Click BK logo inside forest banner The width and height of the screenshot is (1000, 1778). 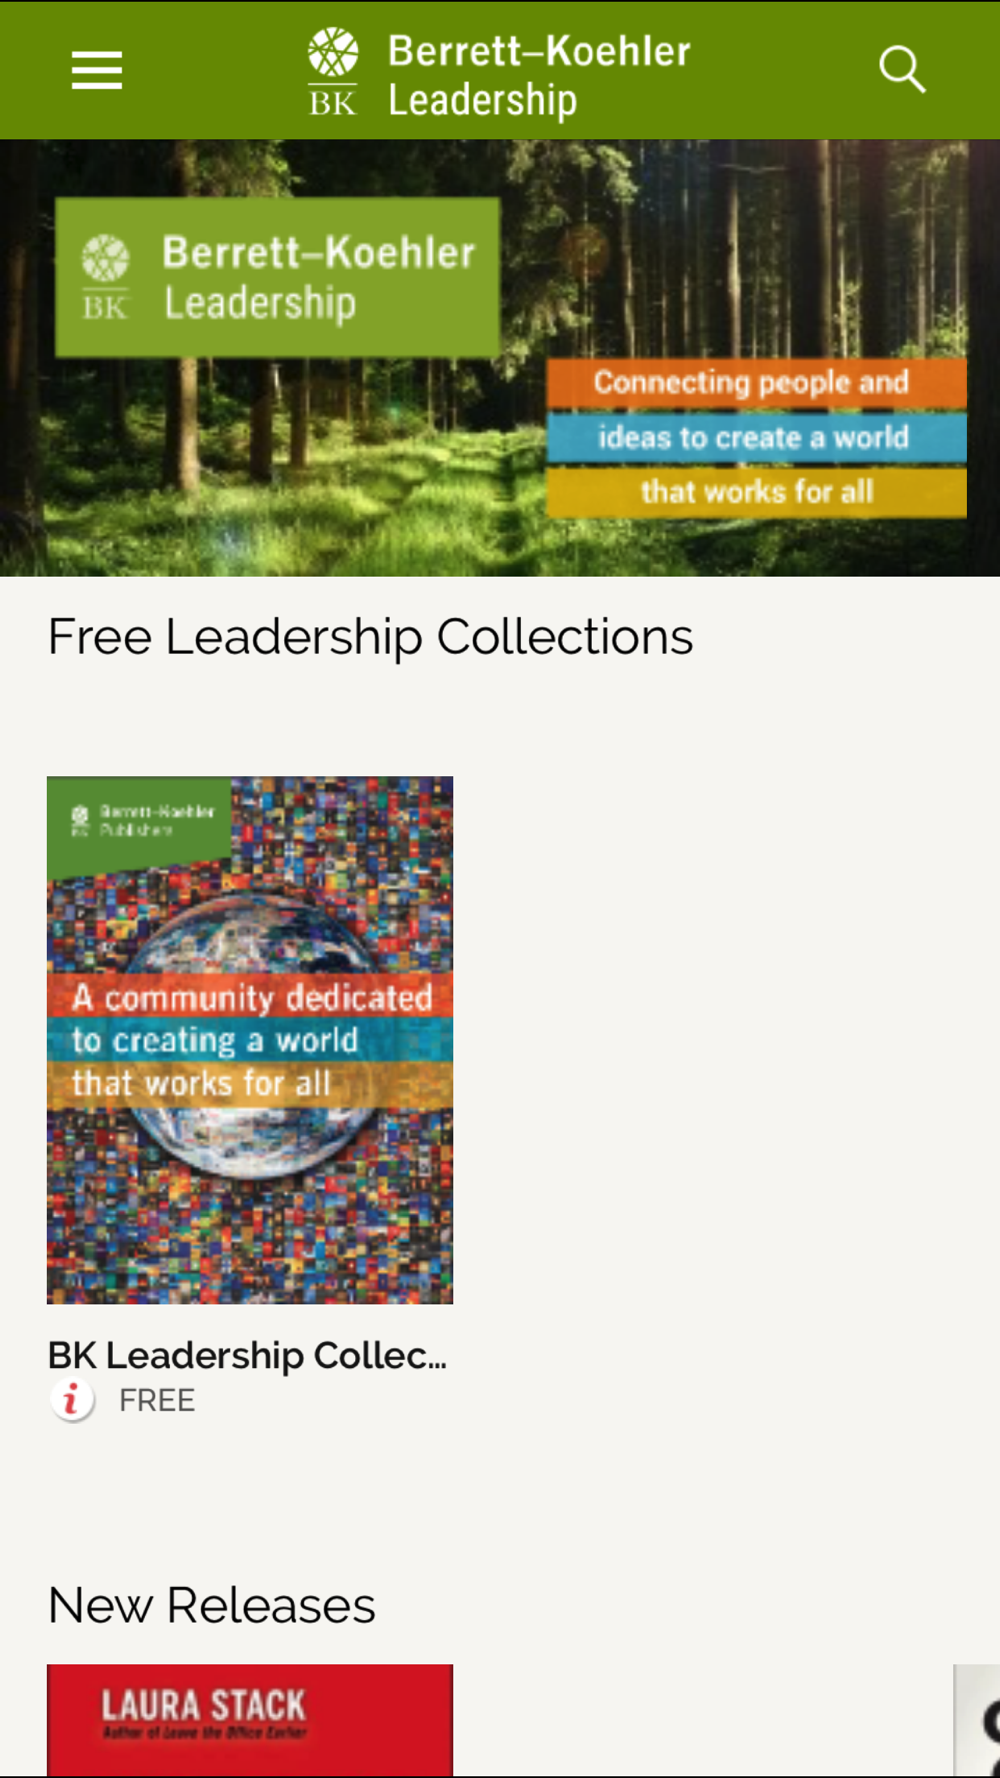pyautogui.click(x=106, y=277)
